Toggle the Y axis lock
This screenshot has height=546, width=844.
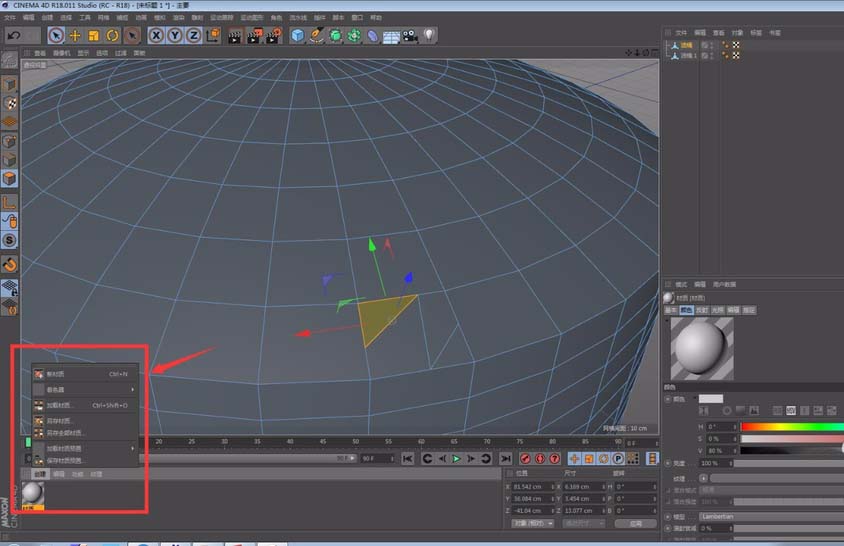[174, 35]
